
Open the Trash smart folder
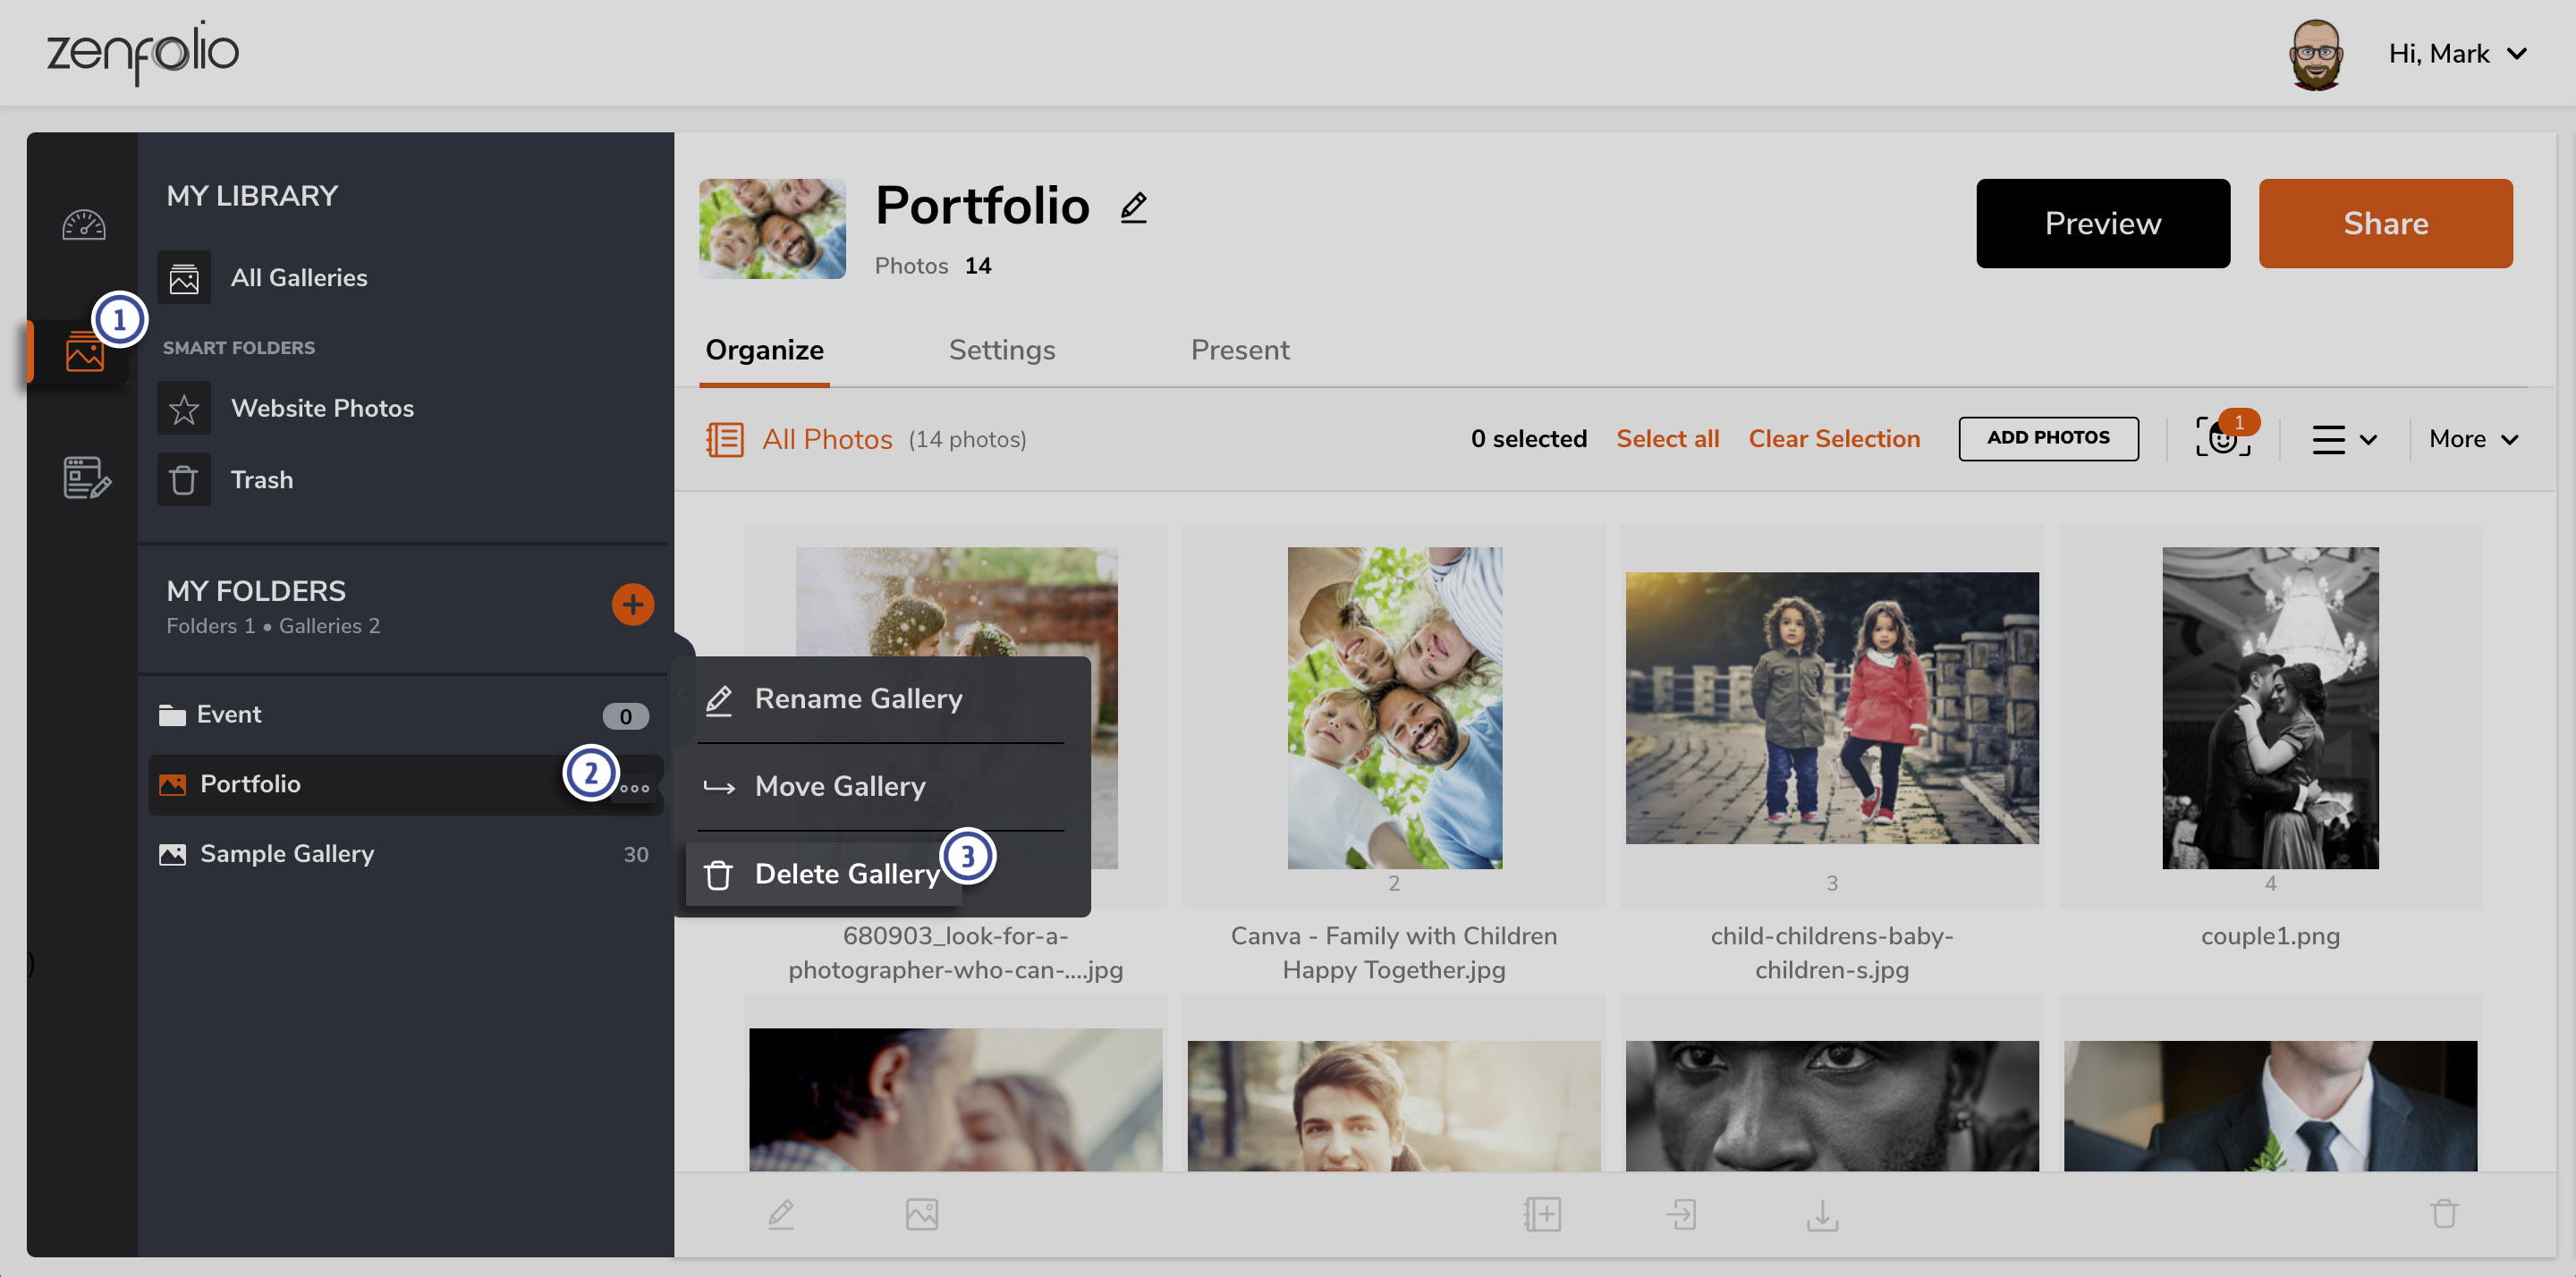(262, 480)
